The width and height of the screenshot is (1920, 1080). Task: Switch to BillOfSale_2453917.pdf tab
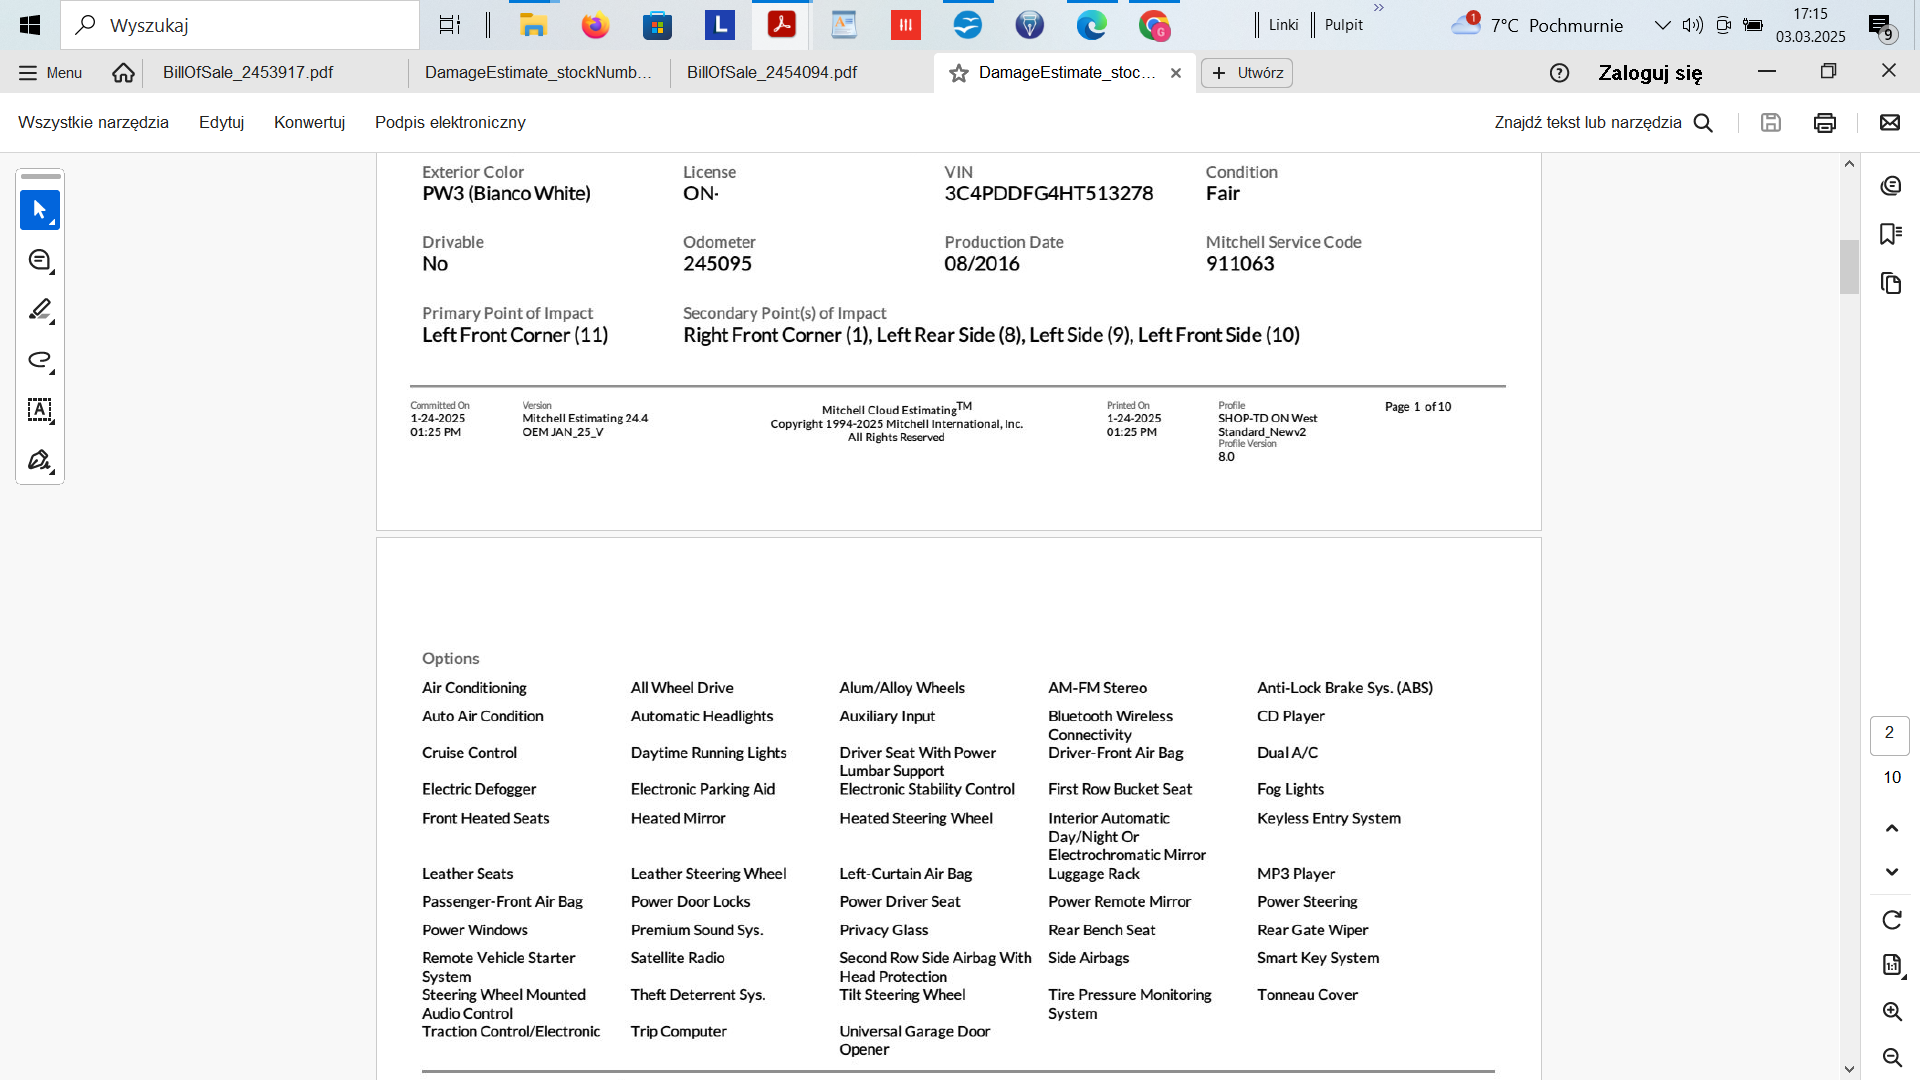pyautogui.click(x=248, y=72)
